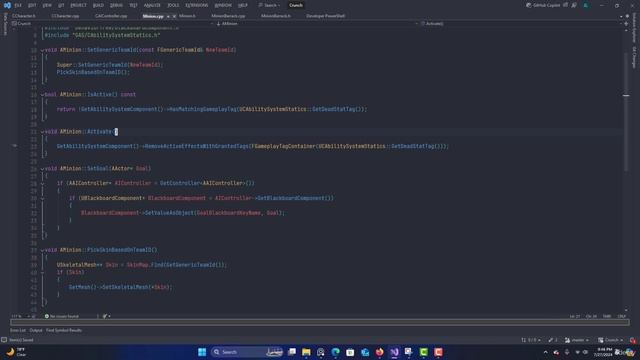Collapse the UBlackboardComponent if block
Viewport: 640px width, 360px height.
click(x=42, y=198)
